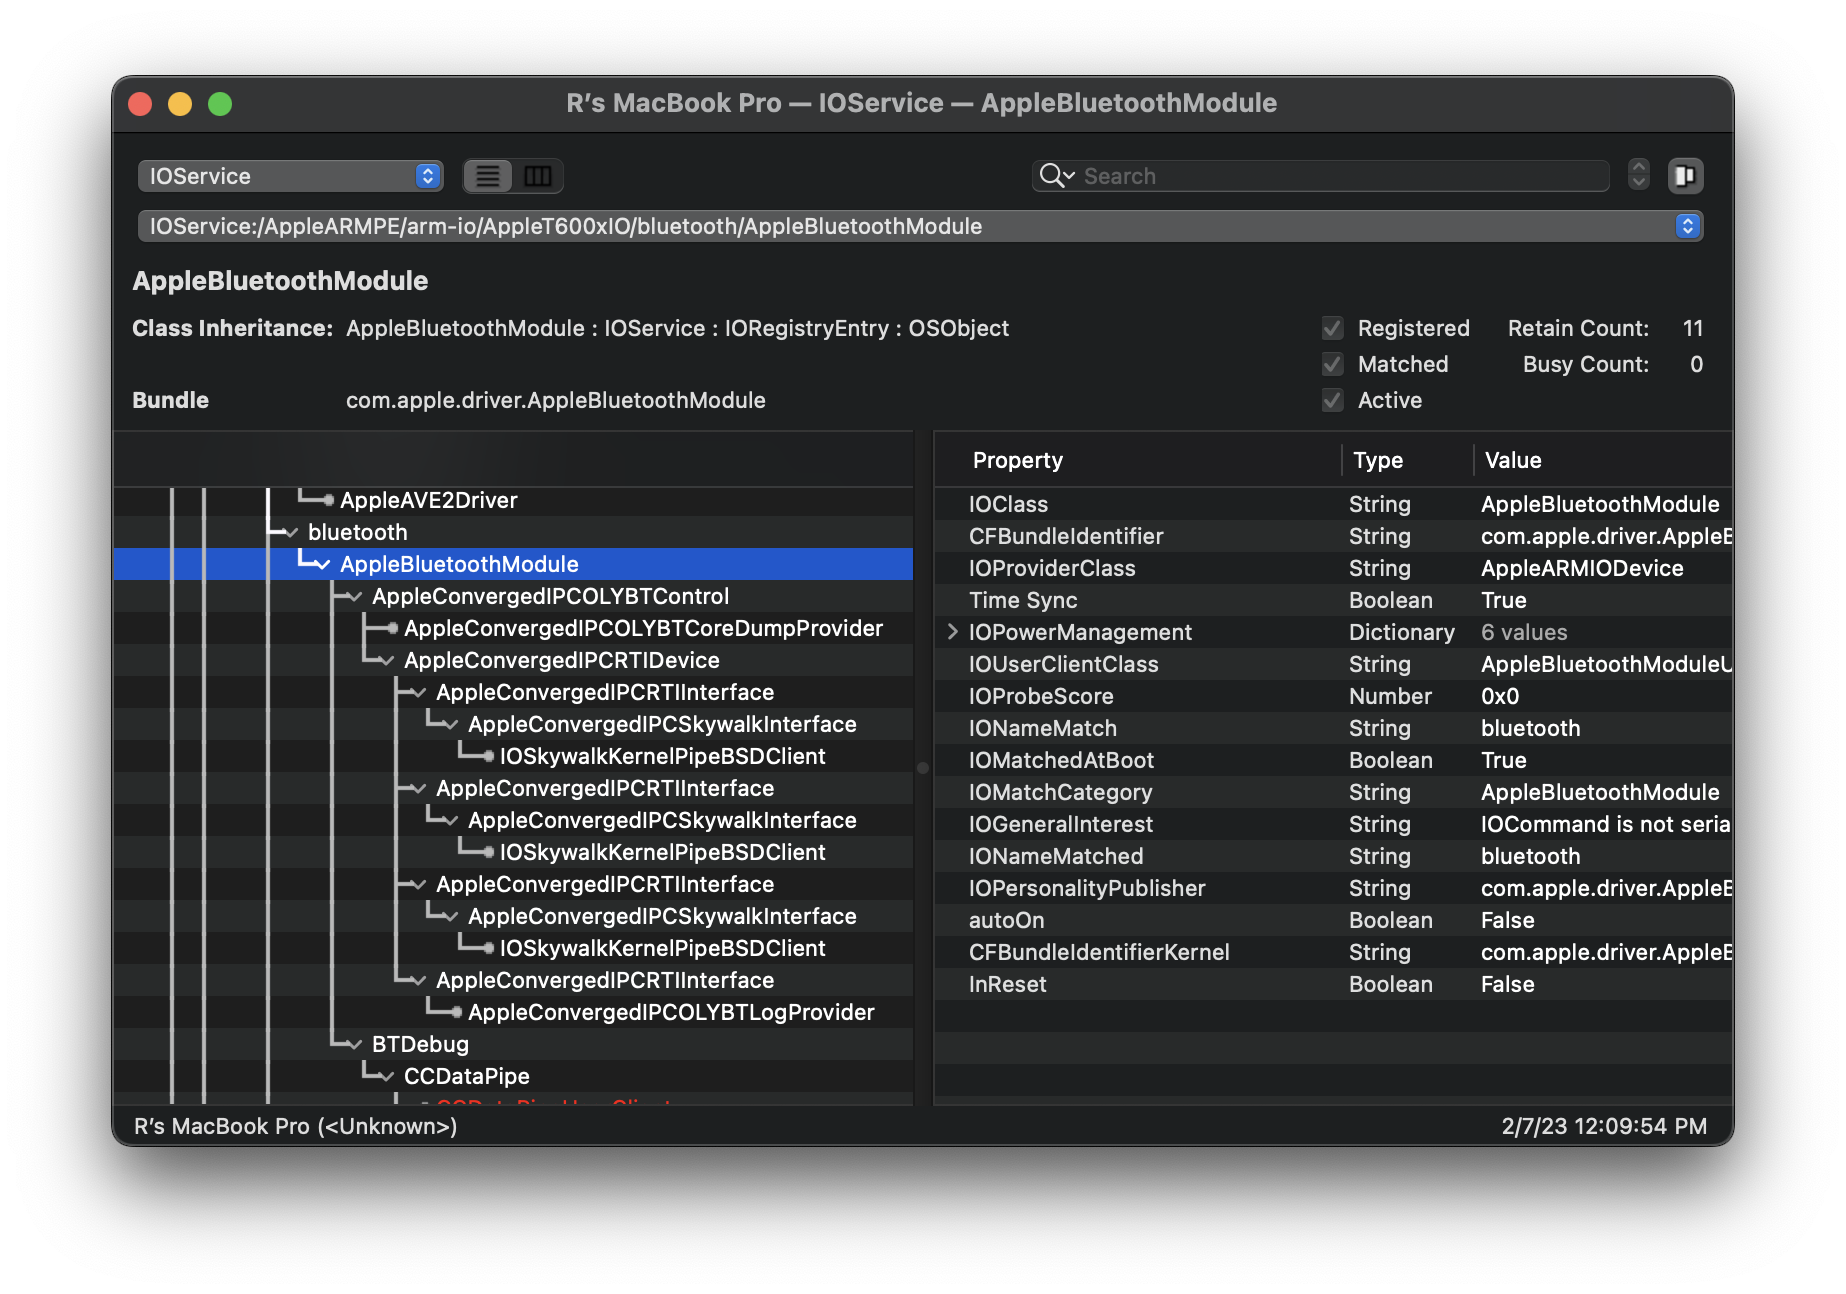The height and width of the screenshot is (1294, 1846).
Task: Collapse the bluetooth tree node
Action: (291, 532)
